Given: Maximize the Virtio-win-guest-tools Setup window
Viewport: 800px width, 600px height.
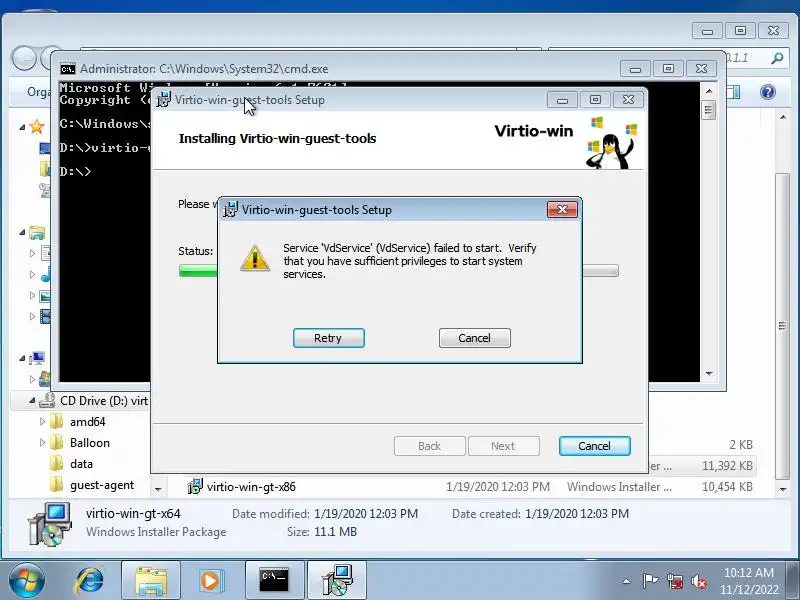Looking at the screenshot, I should click(x=595, y=99).
